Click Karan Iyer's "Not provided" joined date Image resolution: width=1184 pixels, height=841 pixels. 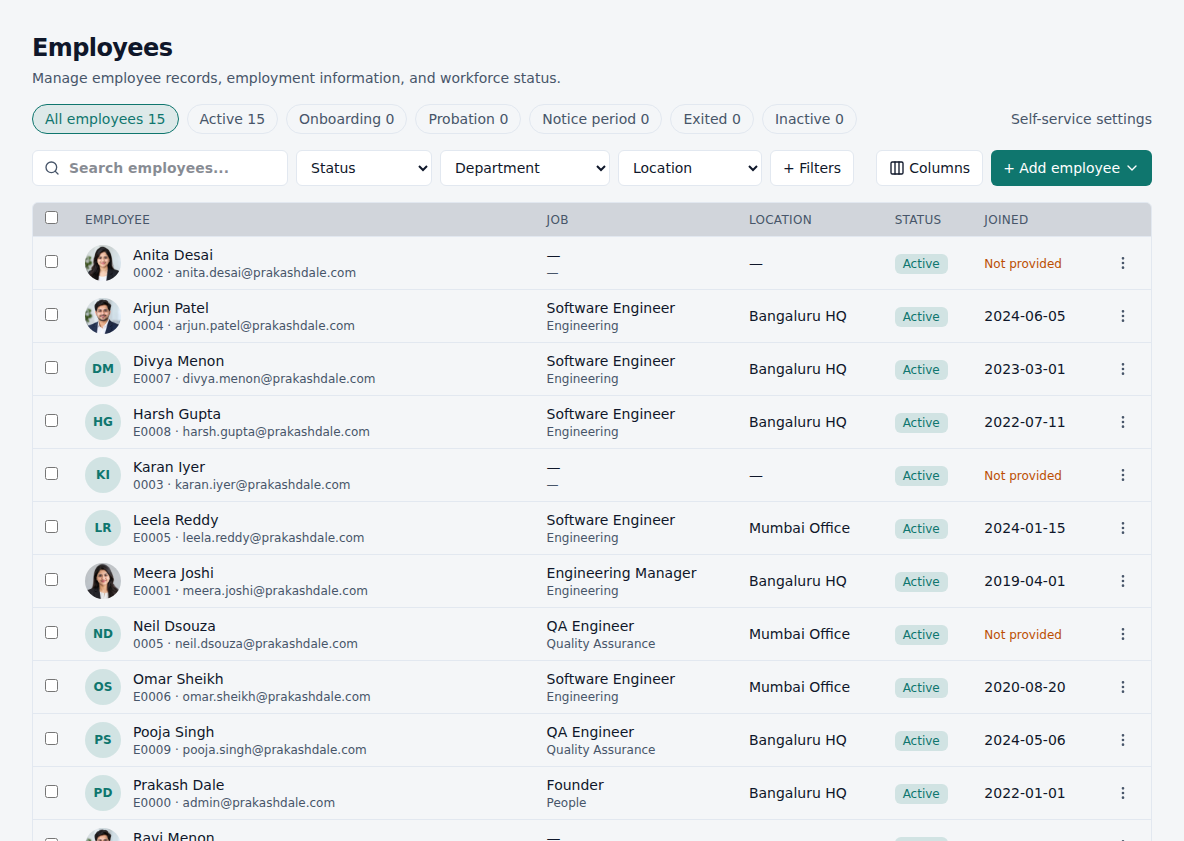click(x=1022, y=475)
